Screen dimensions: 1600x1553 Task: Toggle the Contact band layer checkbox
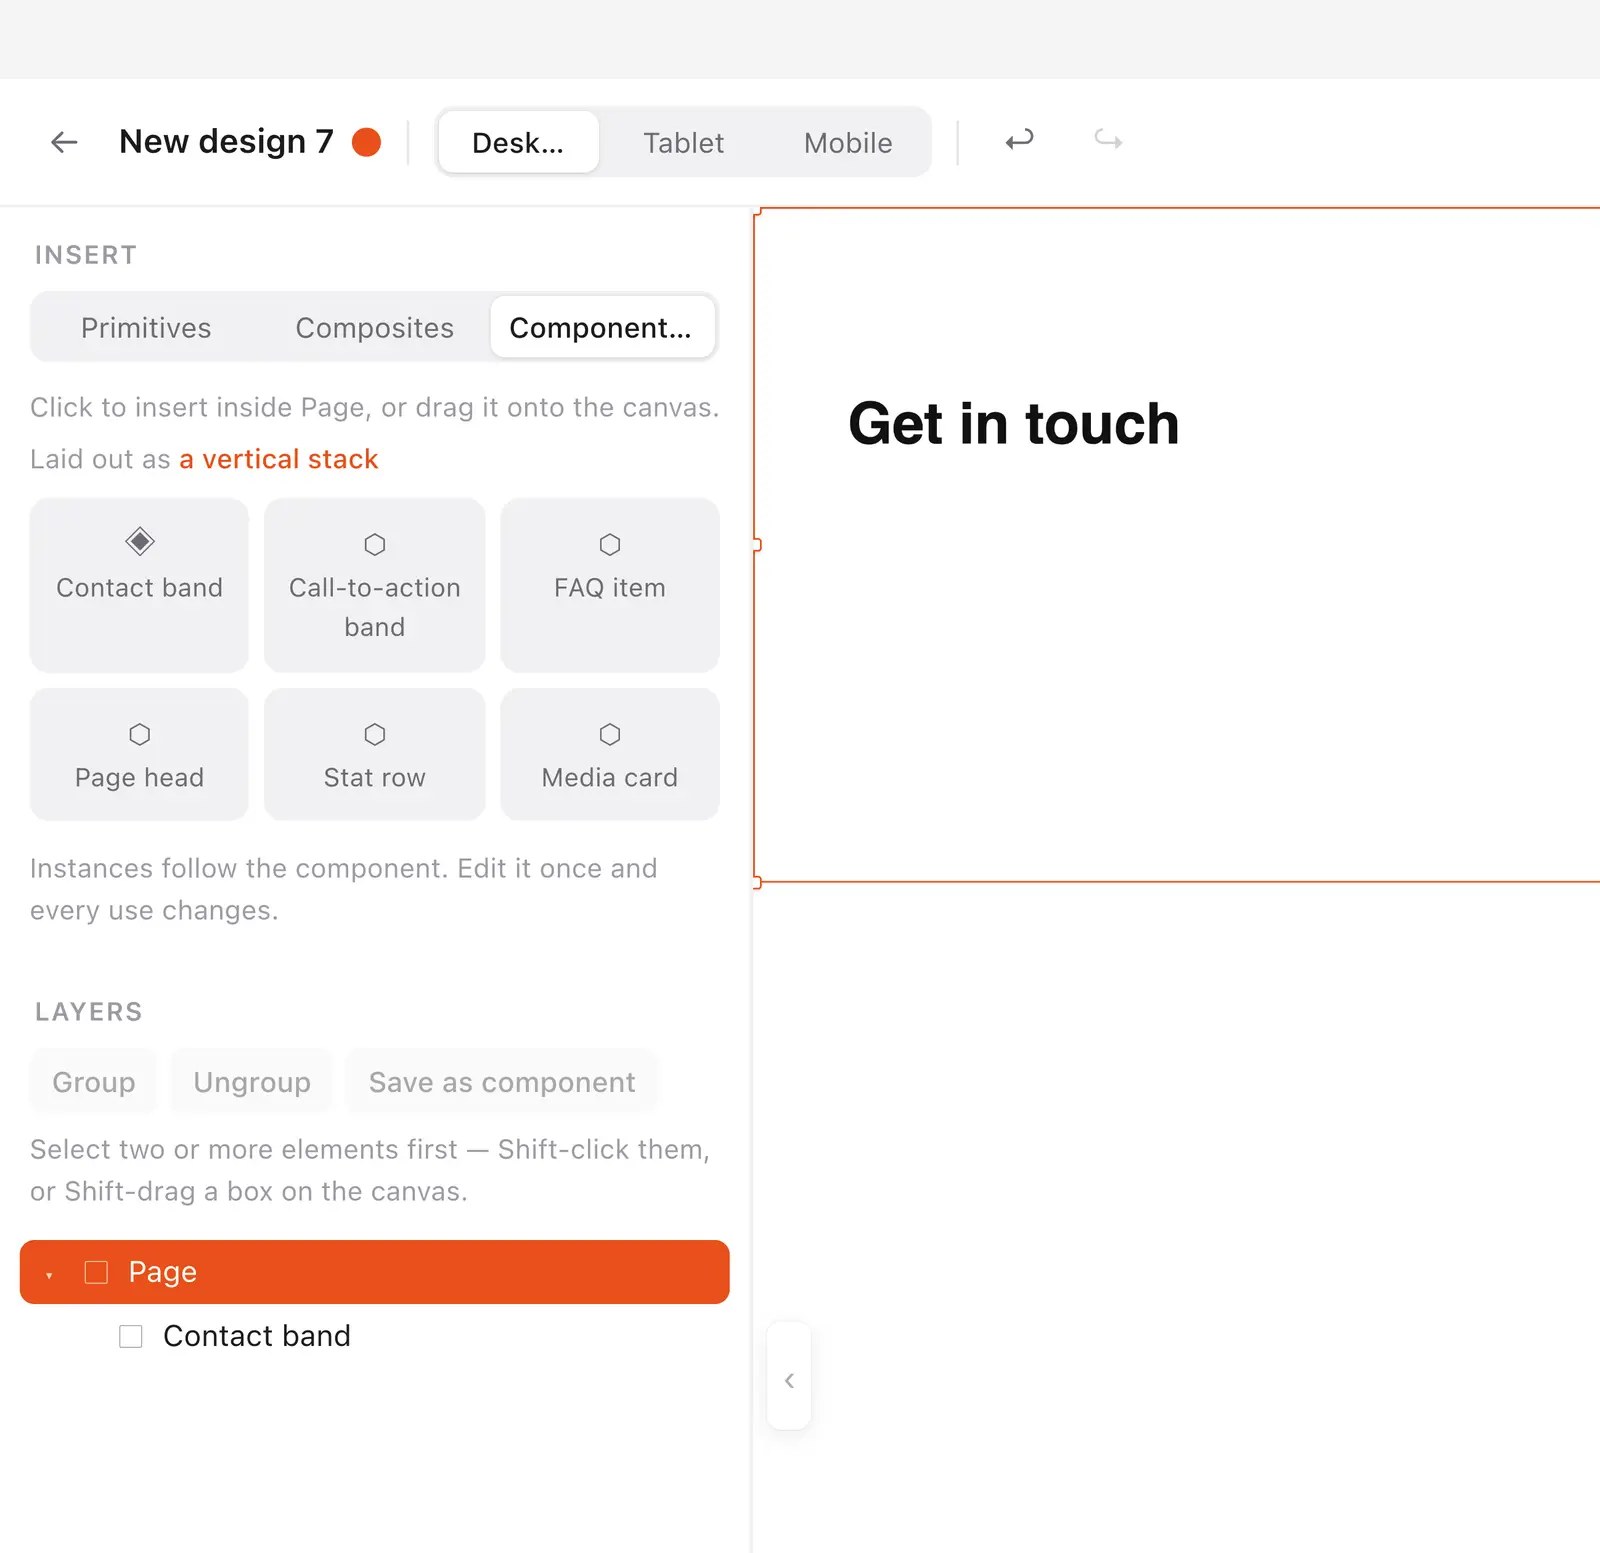131,1336
